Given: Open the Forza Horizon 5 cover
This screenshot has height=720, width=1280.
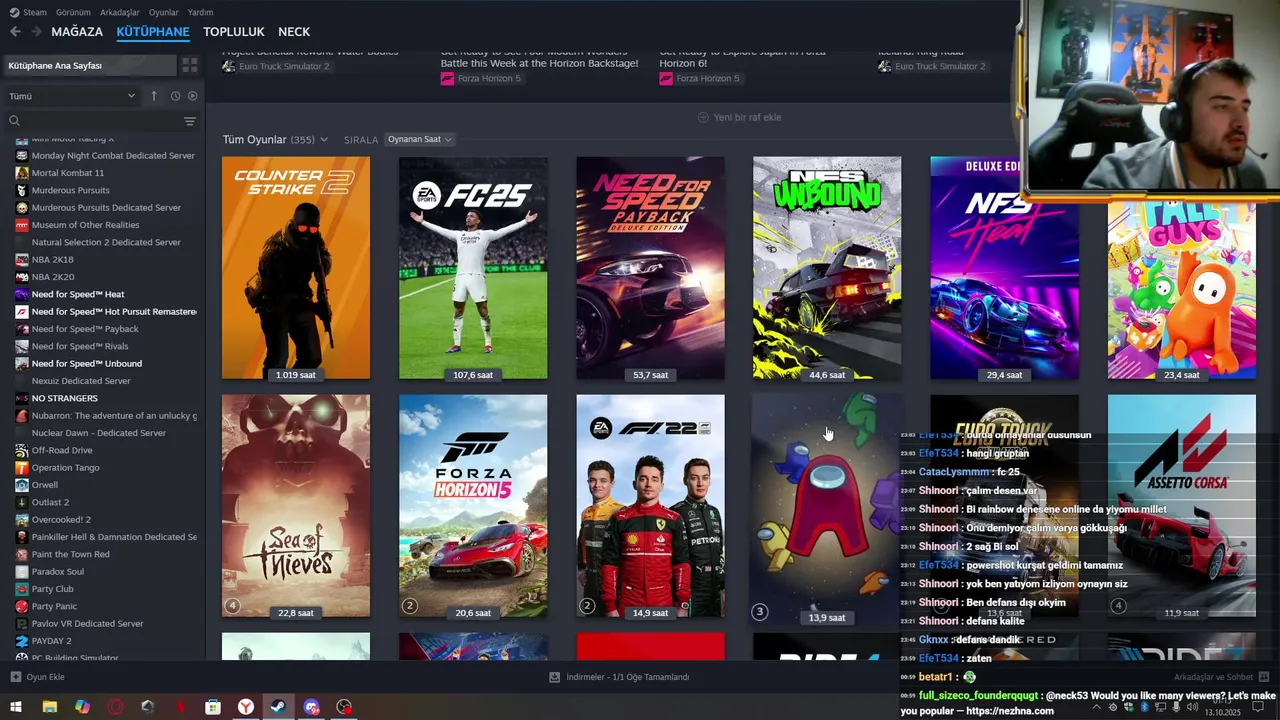Looking at the screenshot, I should [473, 506].
